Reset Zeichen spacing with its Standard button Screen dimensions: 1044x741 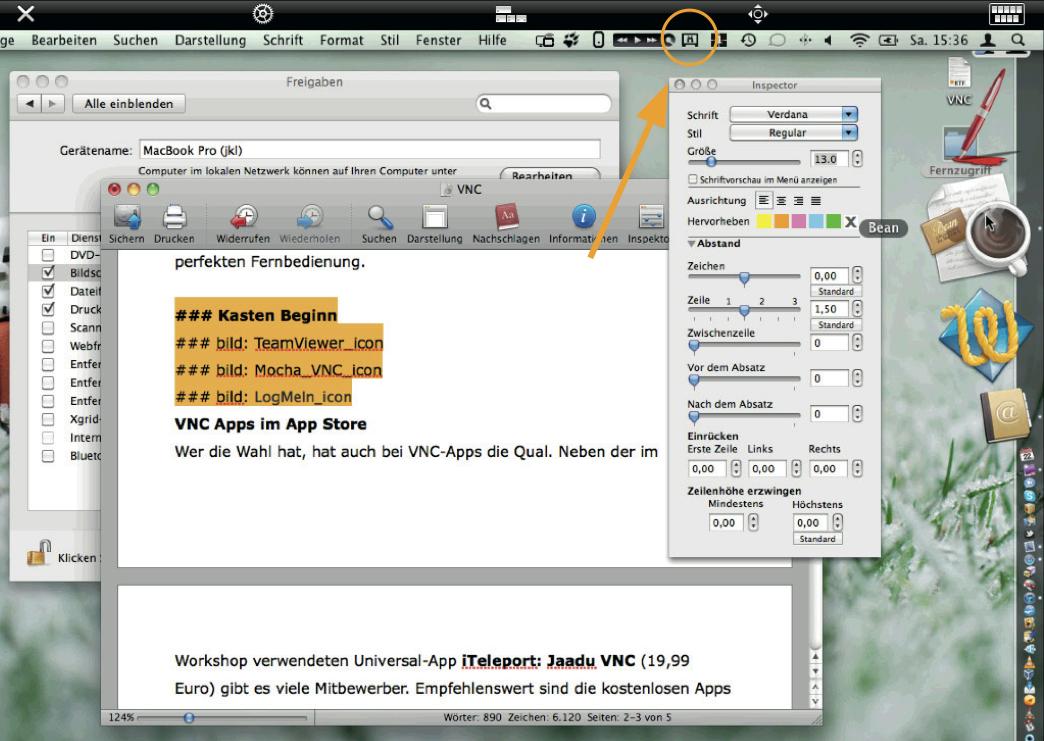point(836,292)
